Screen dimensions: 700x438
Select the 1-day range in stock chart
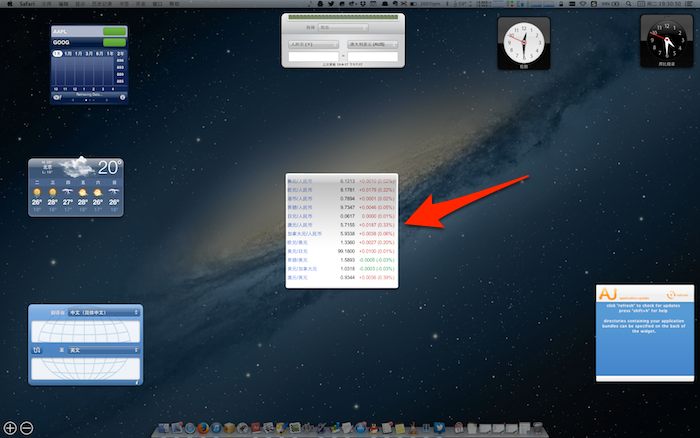click(58, 53)
